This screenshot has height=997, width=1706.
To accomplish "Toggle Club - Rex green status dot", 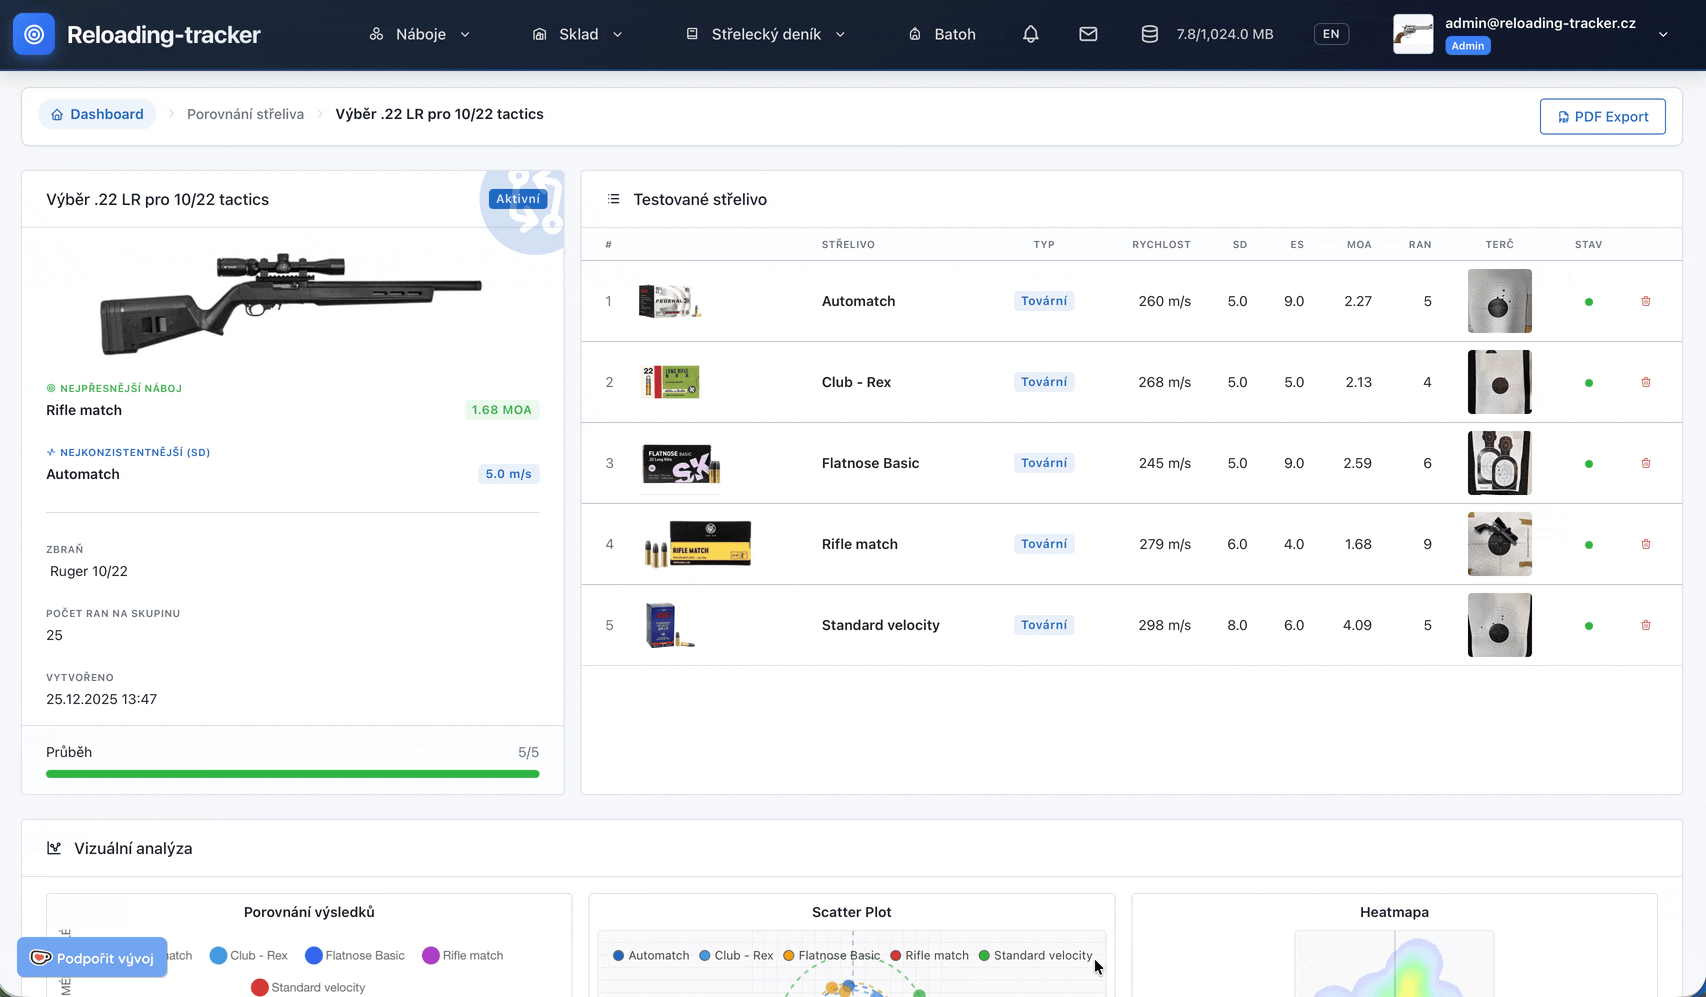I will pyautogui.click(x=1588, y=383).
